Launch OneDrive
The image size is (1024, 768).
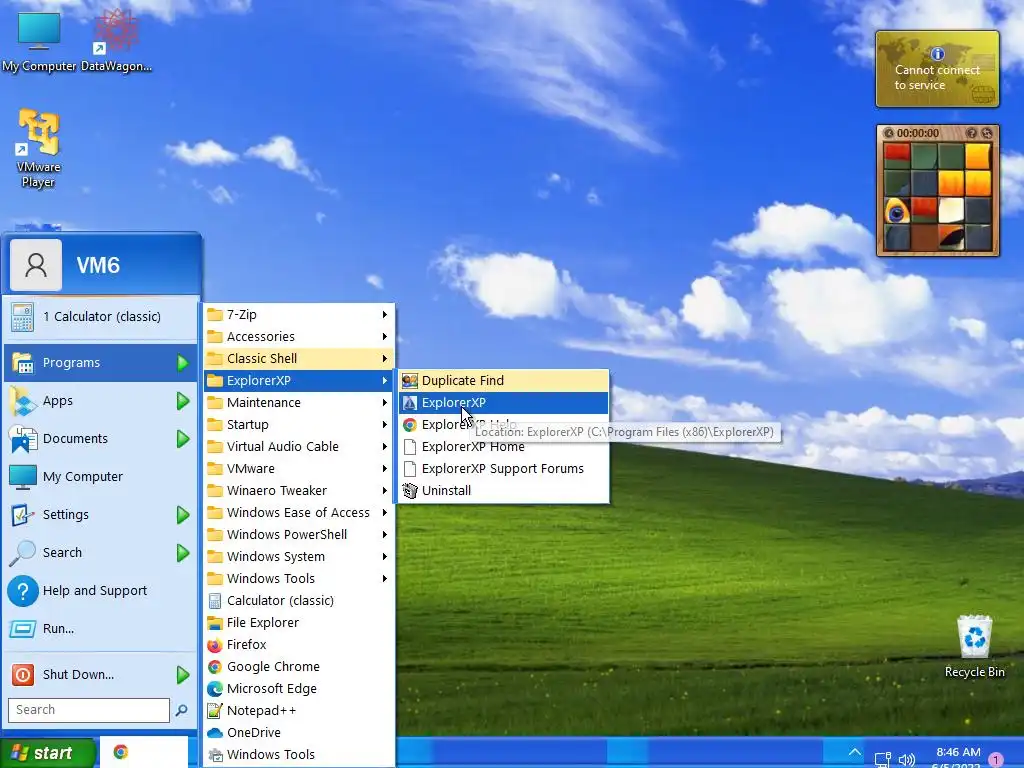300,732
